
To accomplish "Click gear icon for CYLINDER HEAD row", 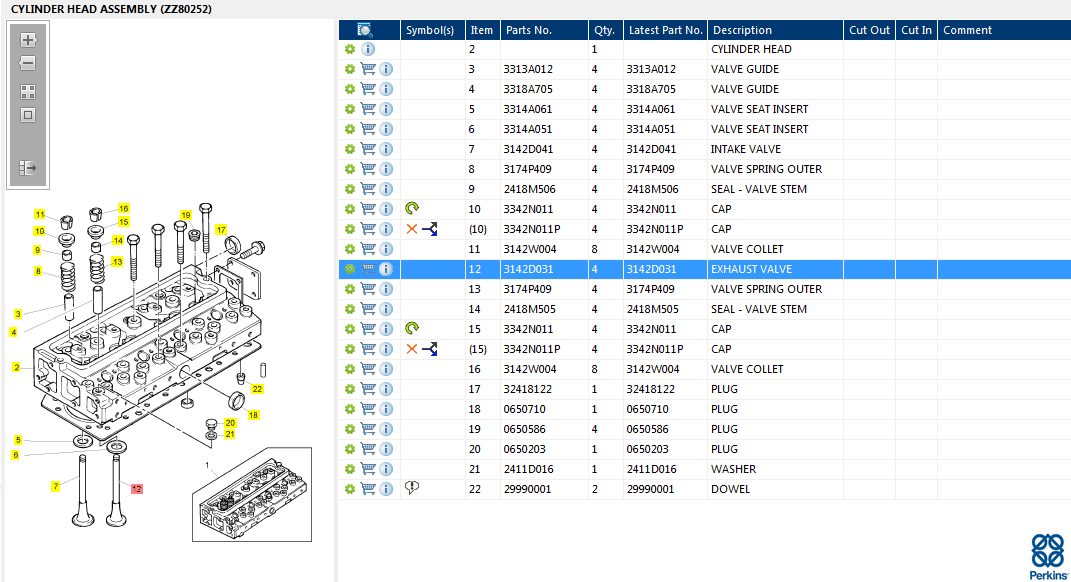I will point(350,49).
